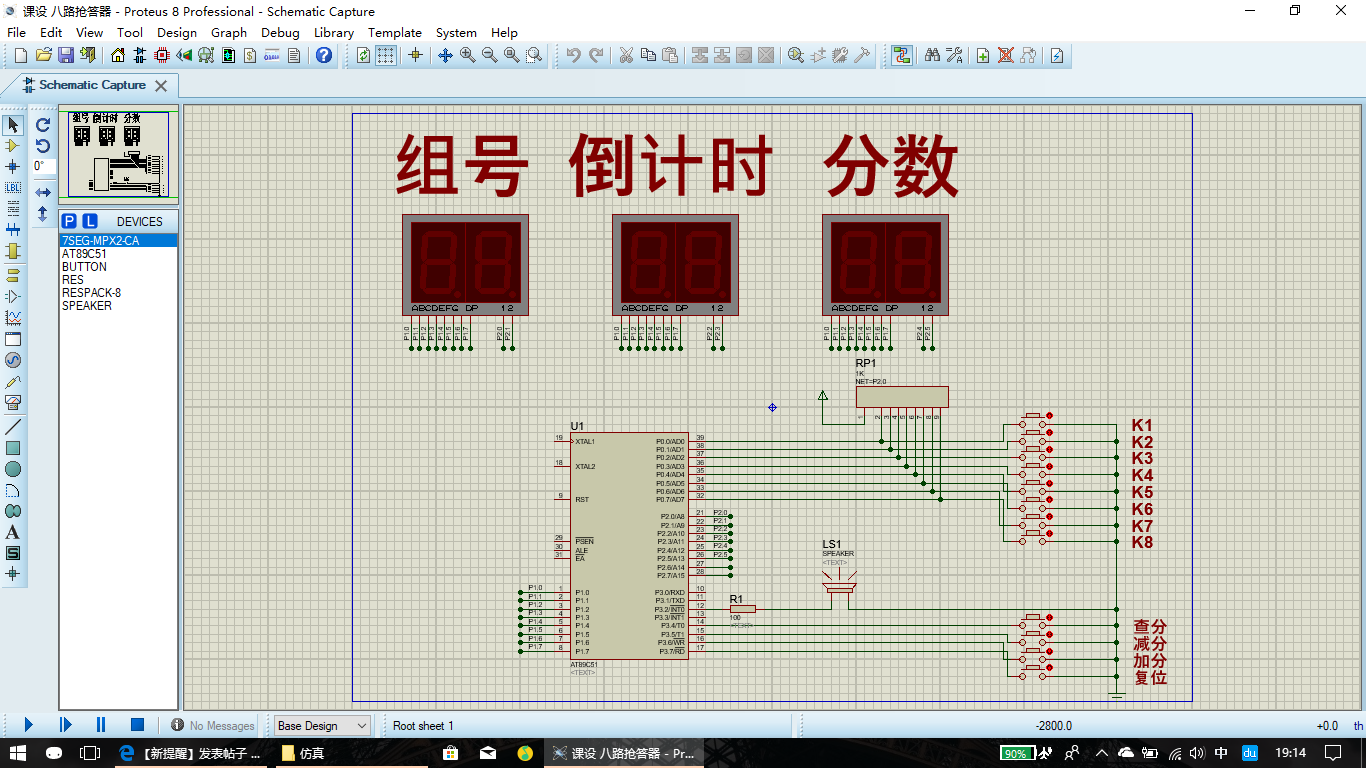Image resolution: width=1366 pixels, height=768 pixels.
Task: Choose the Junction Dot Mode tool
Action: (13, 167)
